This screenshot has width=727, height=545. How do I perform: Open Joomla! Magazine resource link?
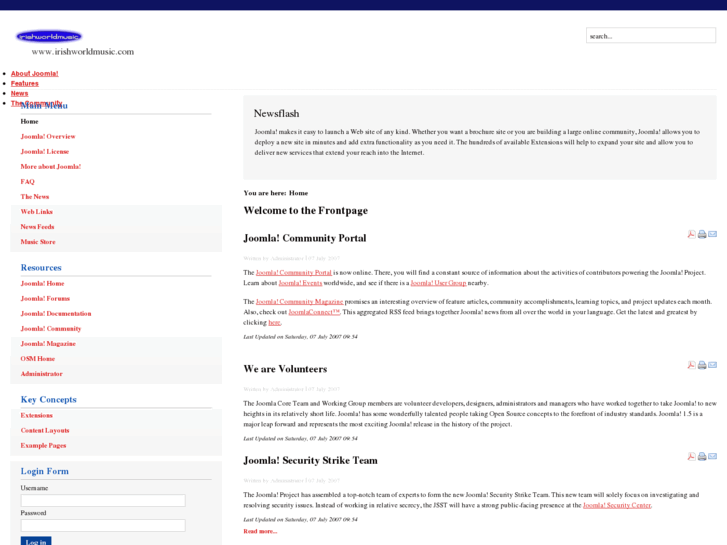point(48,344)
